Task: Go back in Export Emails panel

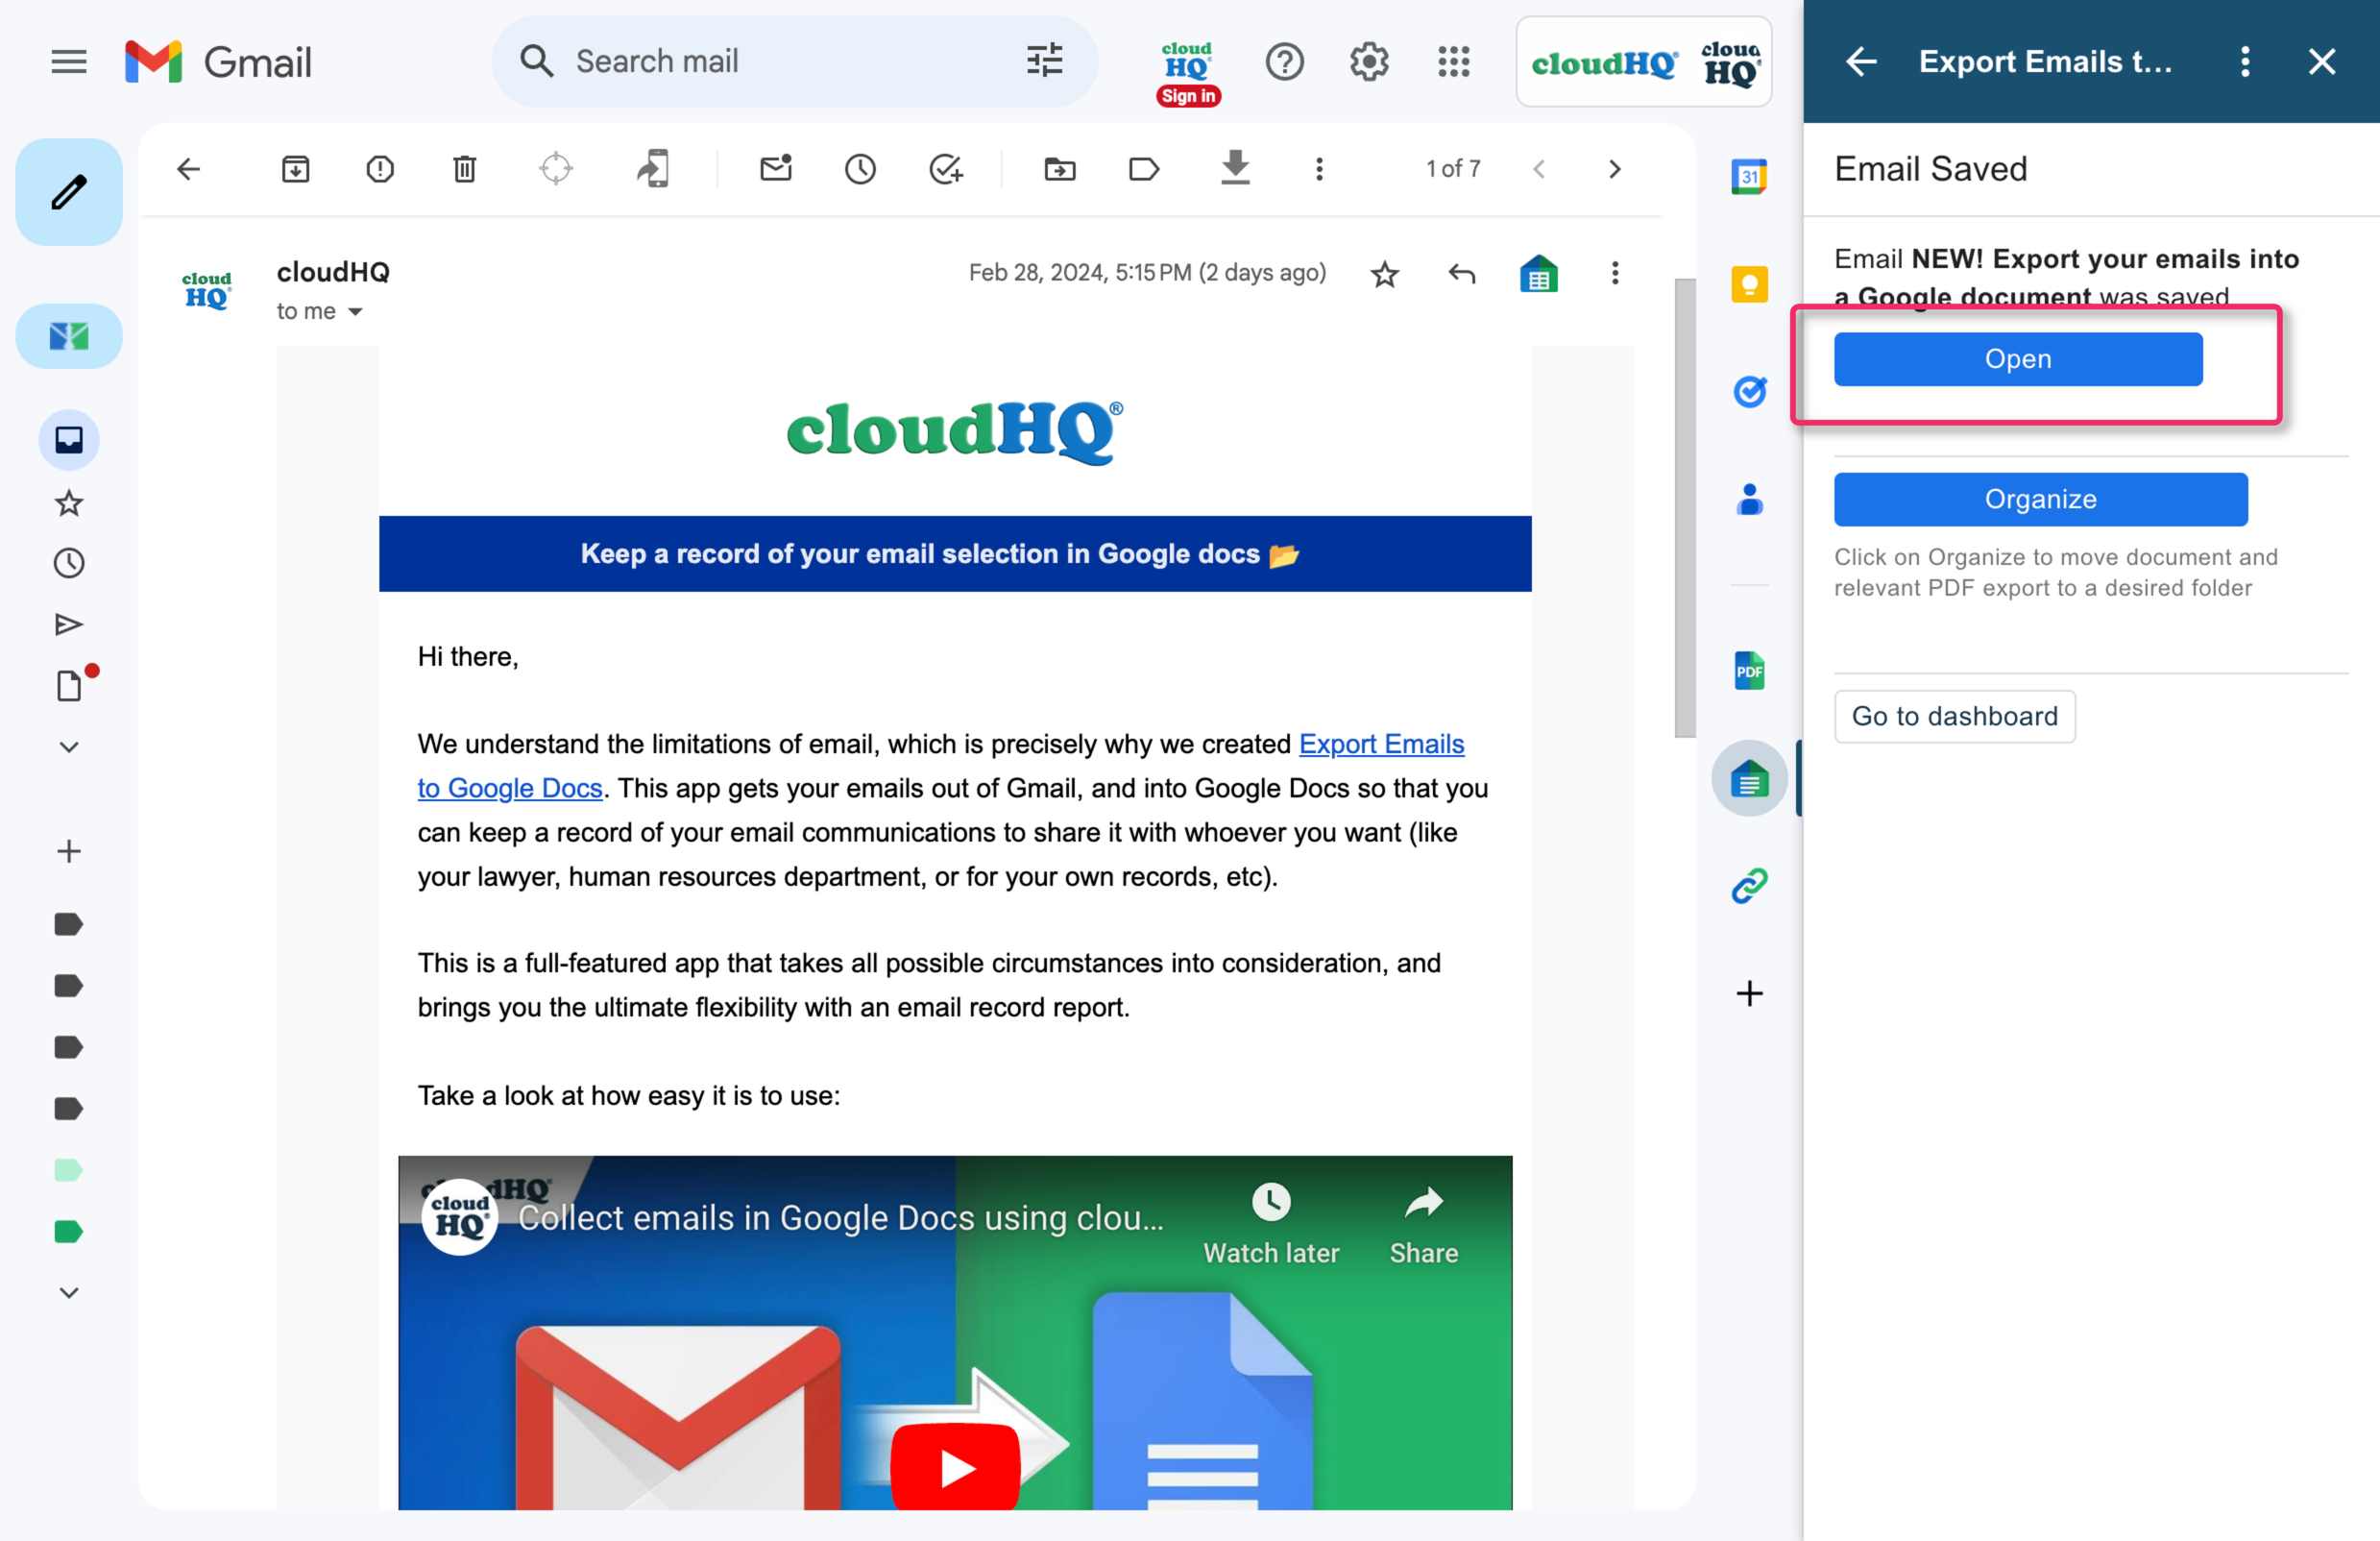Action: click(1859, 62)
